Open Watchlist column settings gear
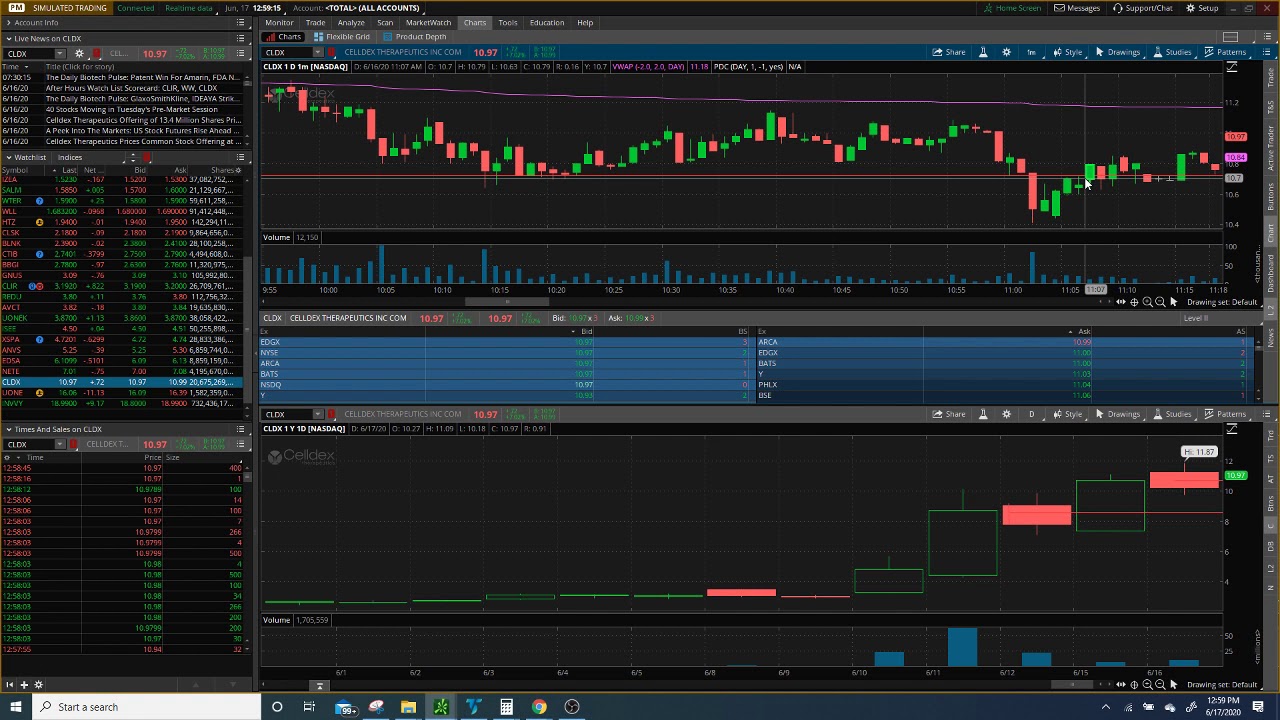 (240, 170)
